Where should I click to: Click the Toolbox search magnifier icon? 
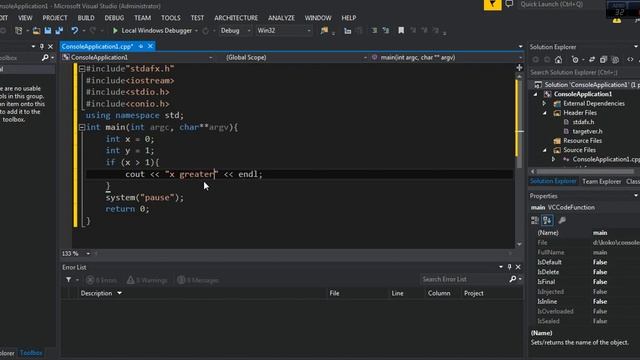pyautogui.click(x=45, y=58)
